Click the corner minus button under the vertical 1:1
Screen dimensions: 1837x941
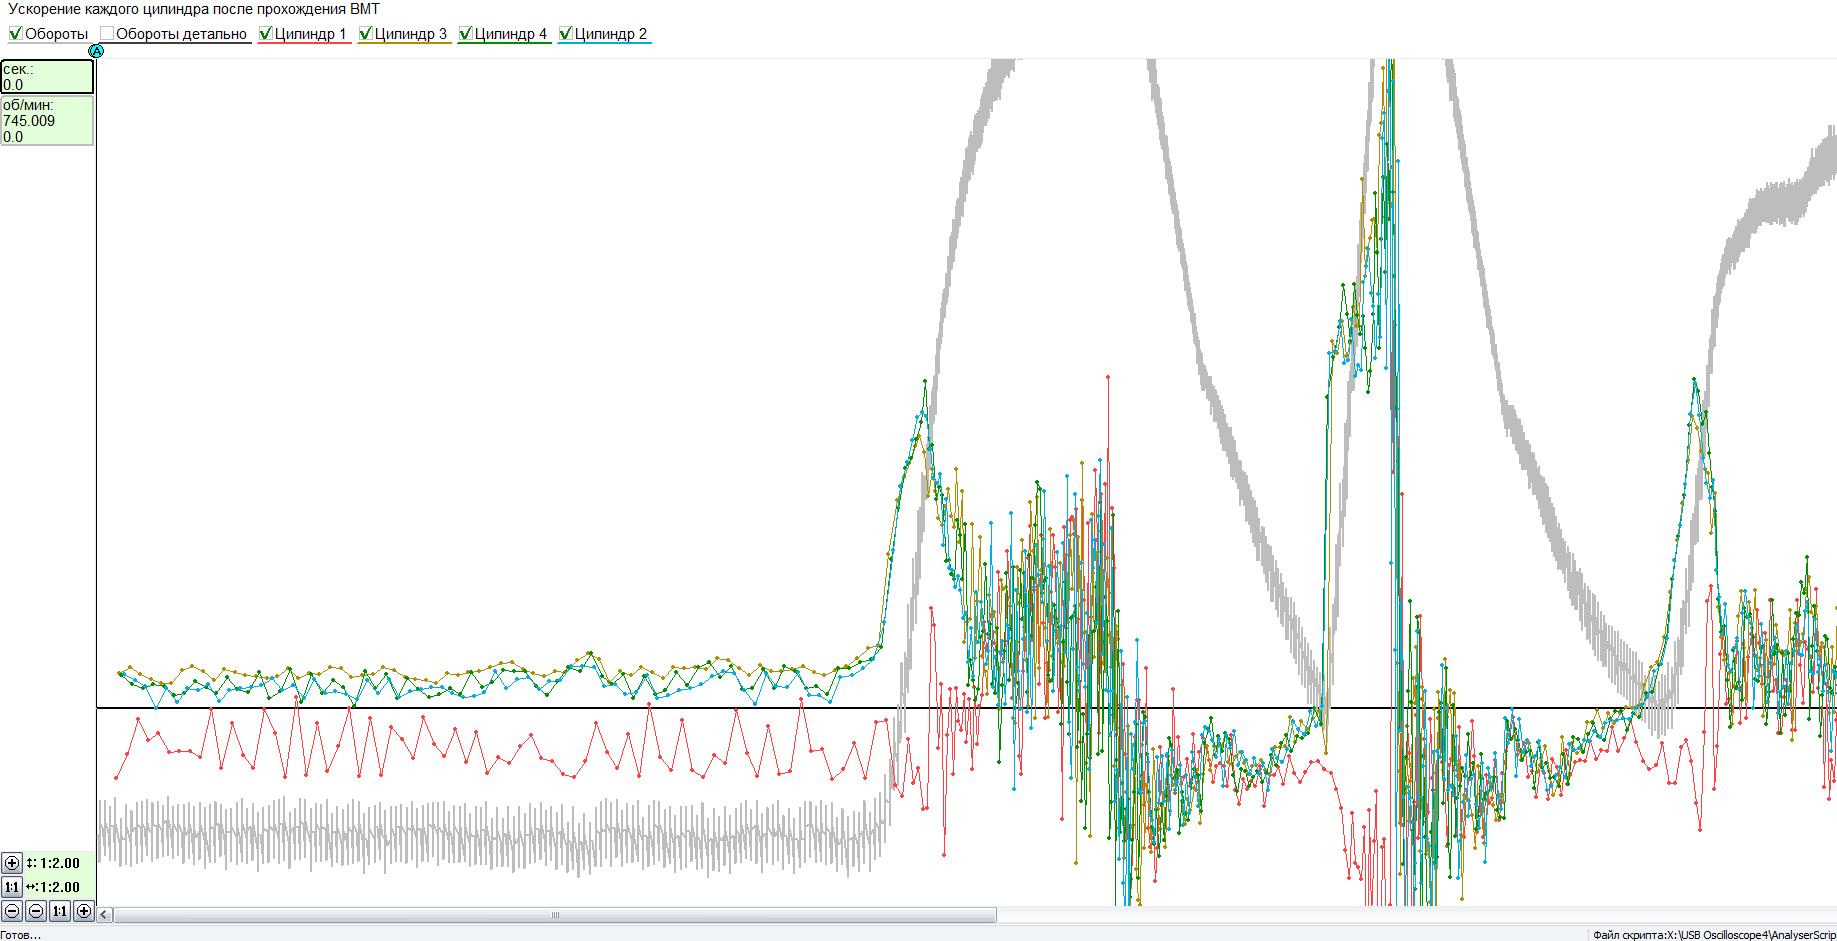pyautogui.click(x=12, y=911)
